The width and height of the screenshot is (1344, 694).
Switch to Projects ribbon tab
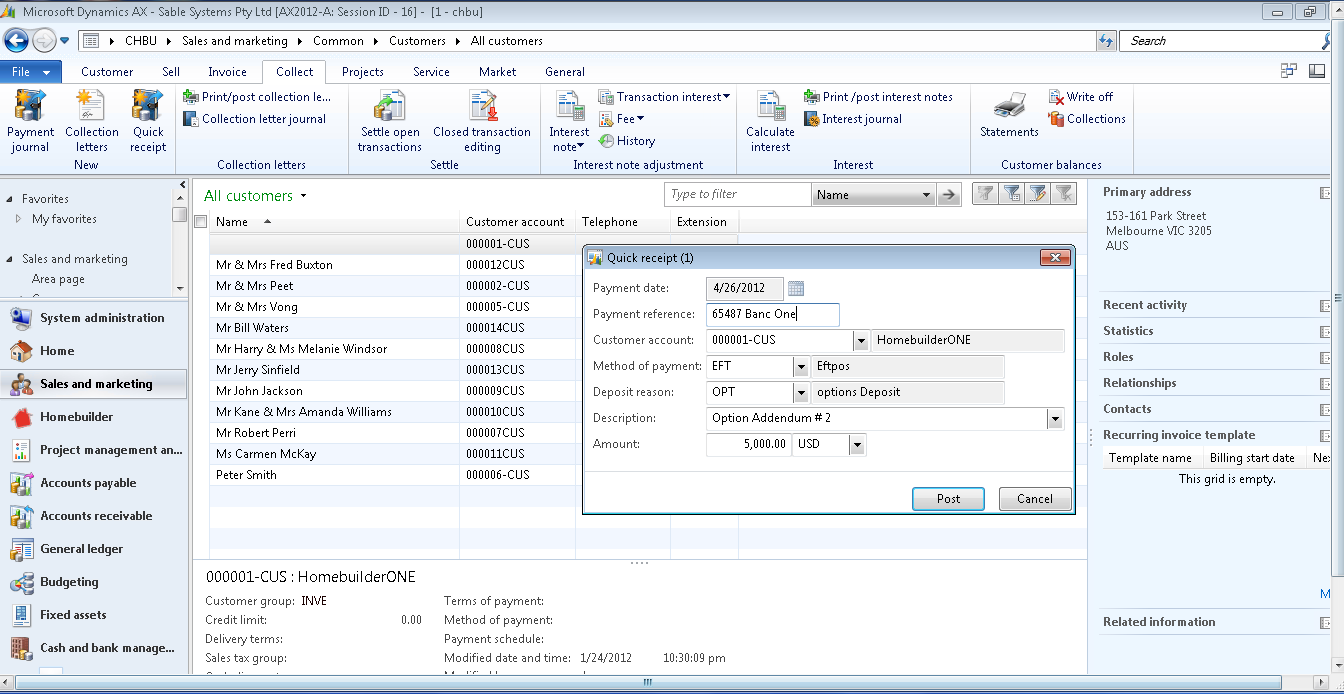coord(363,72)
